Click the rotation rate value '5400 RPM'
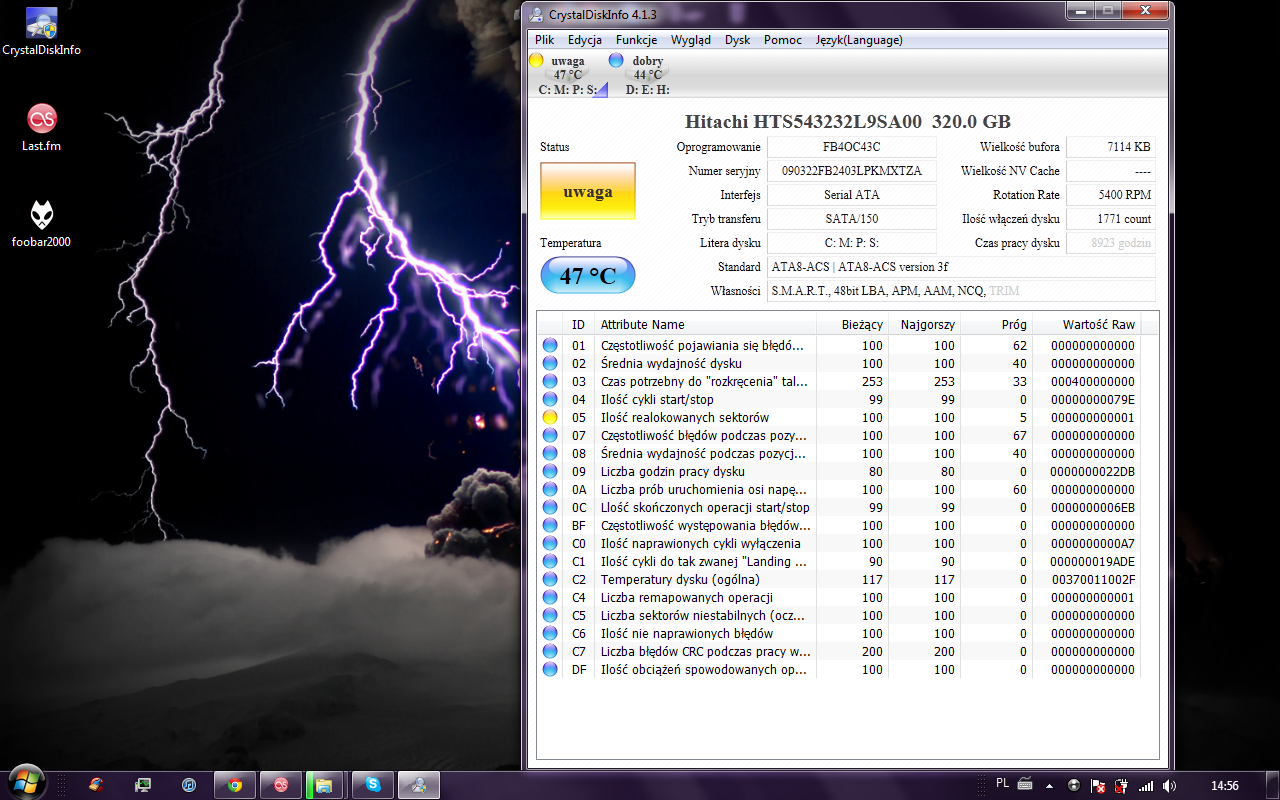 point(1111,195)
